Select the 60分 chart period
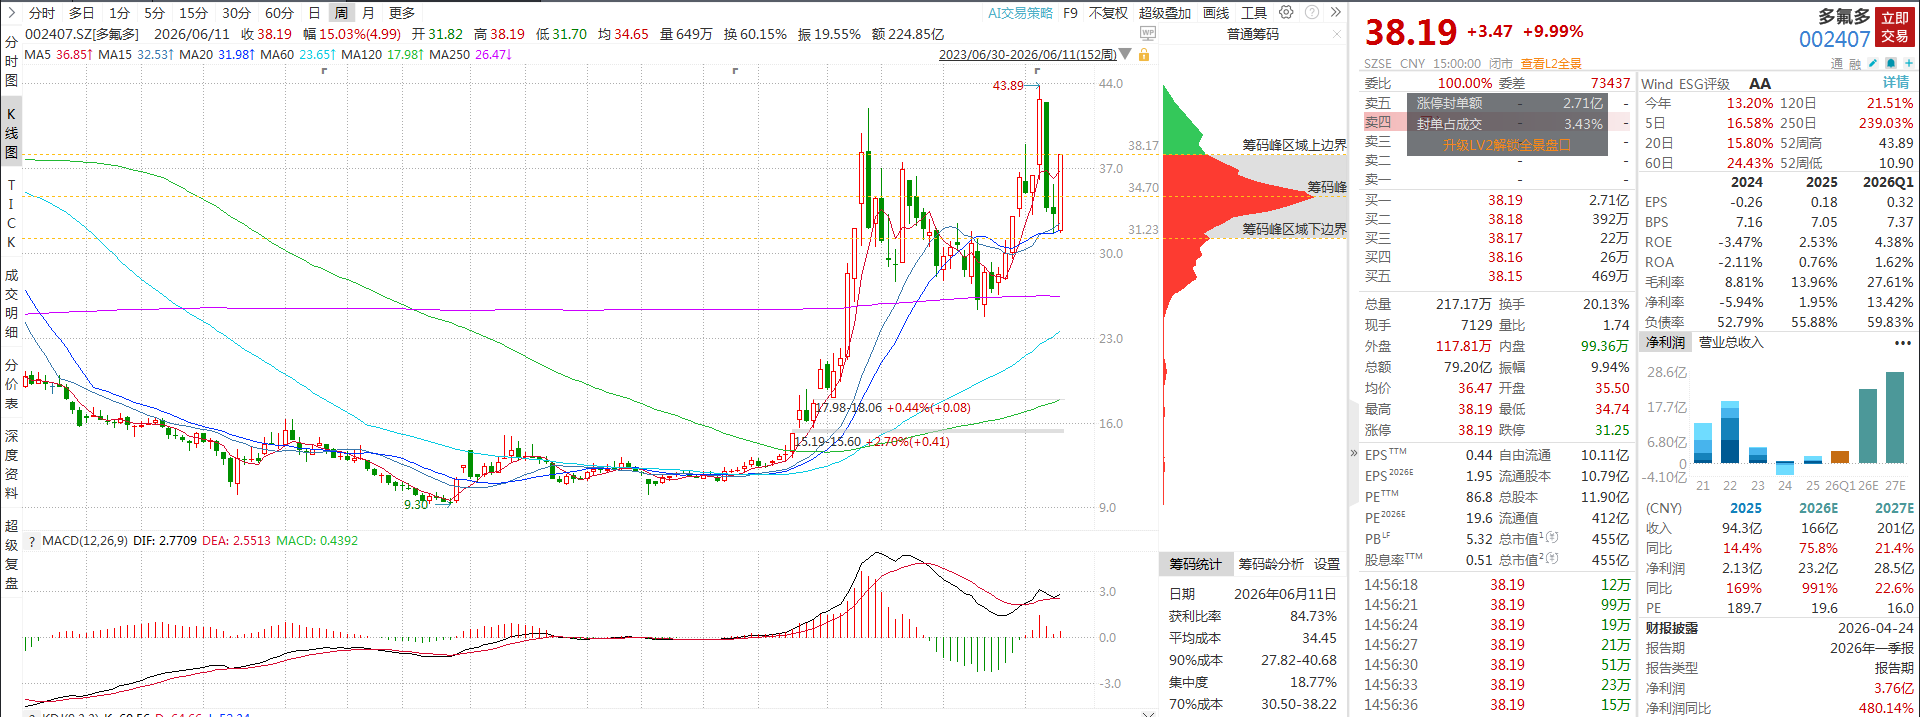1920x717 pixels. [x=279, y=13]
